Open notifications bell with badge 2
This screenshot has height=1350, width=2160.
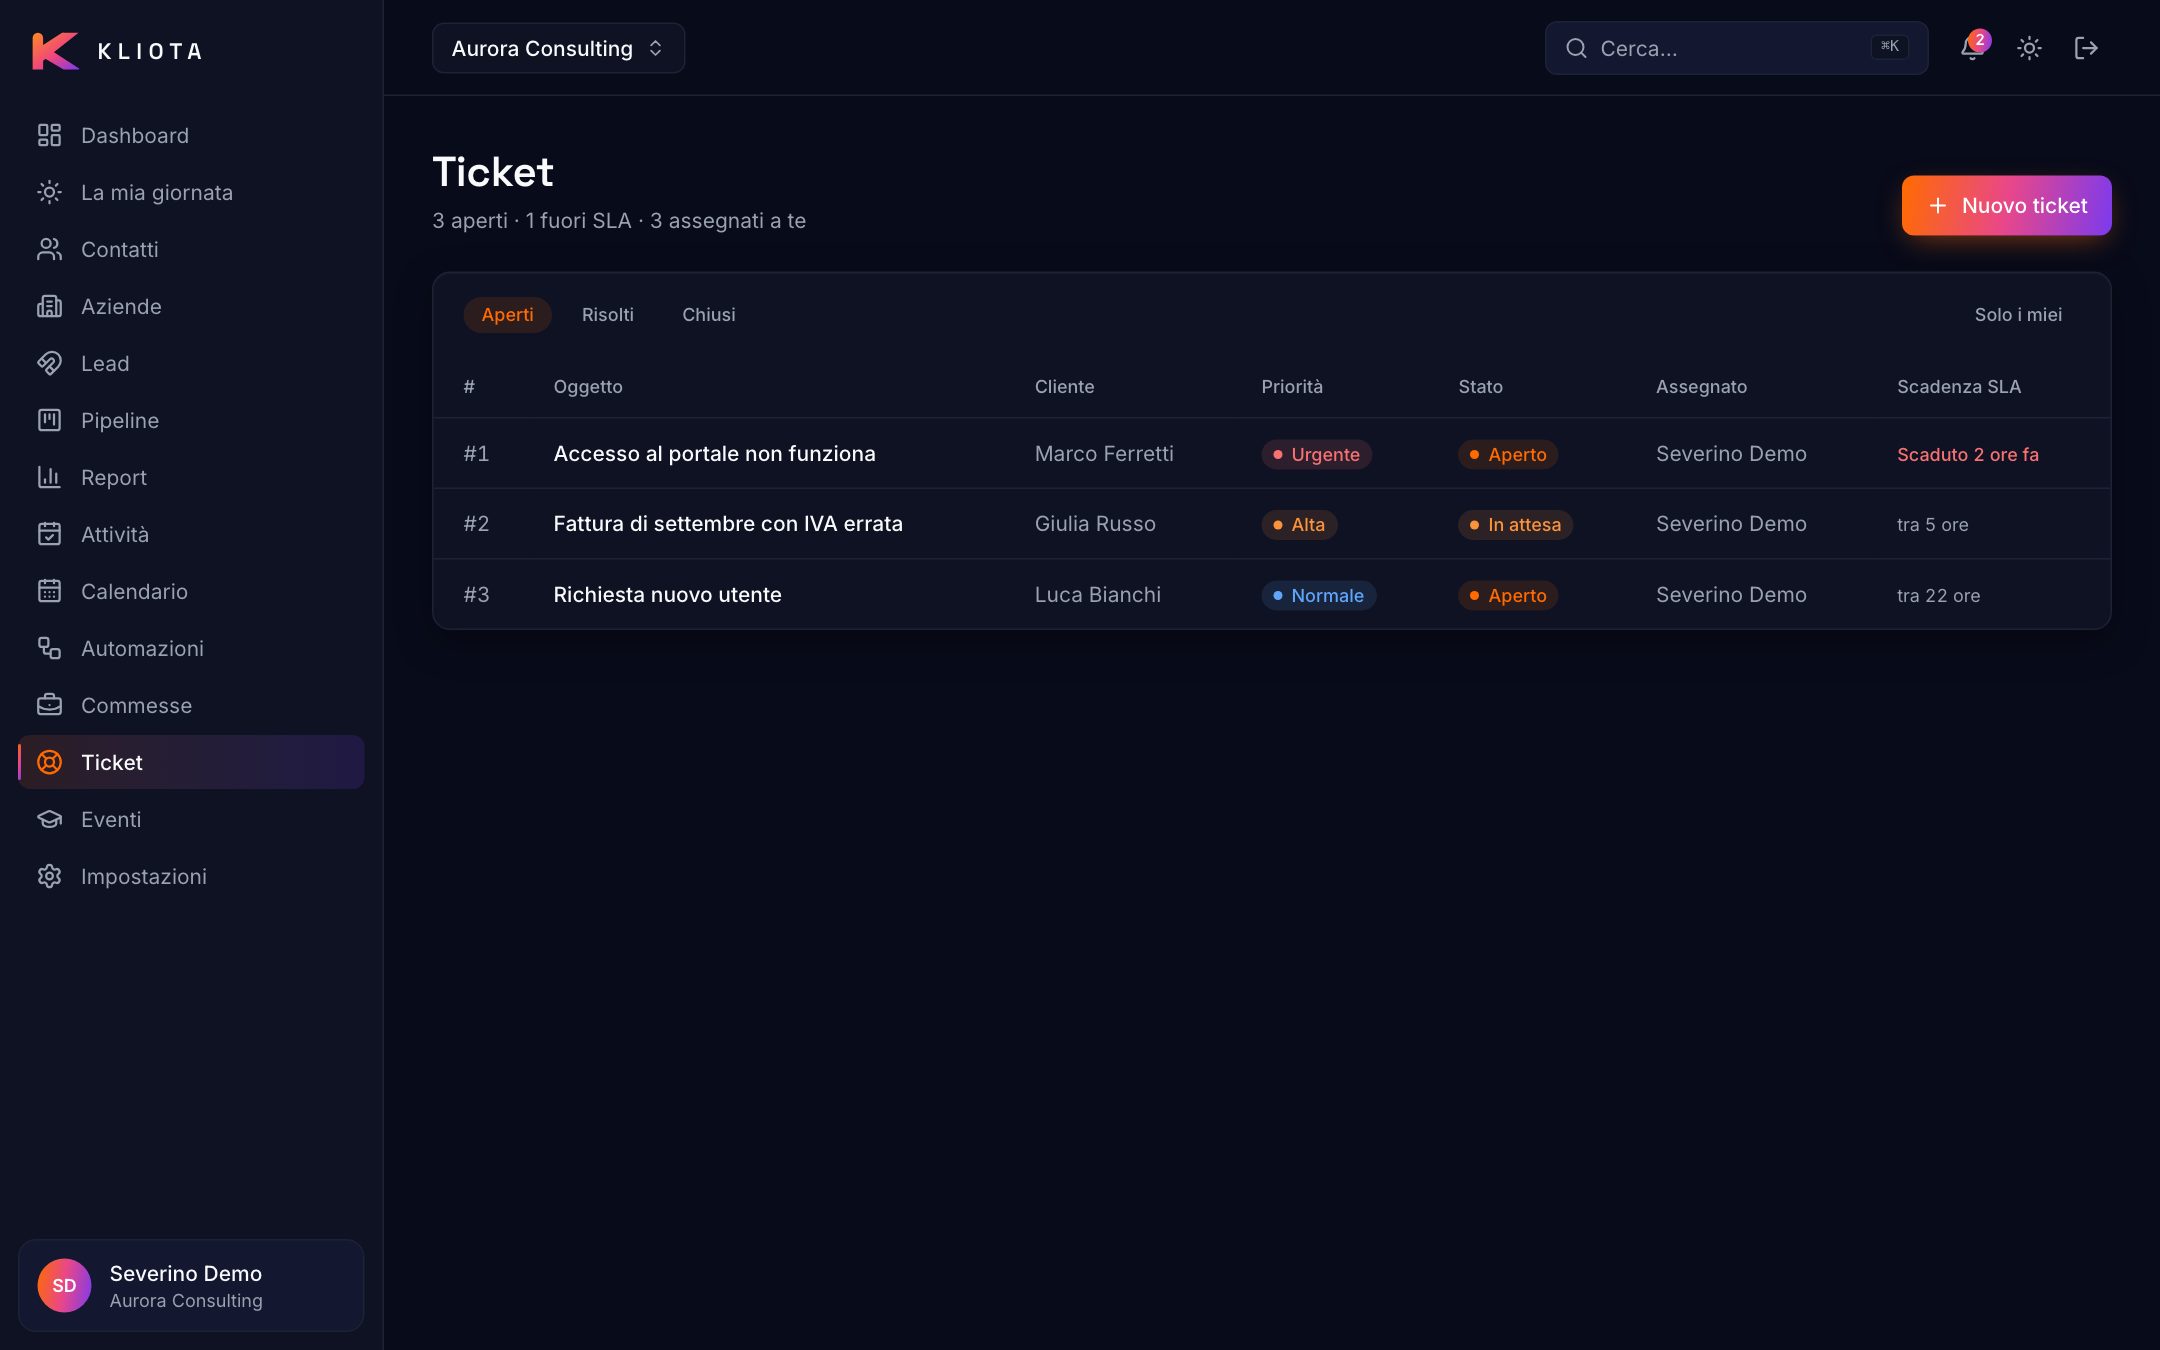click(1972, 48)
